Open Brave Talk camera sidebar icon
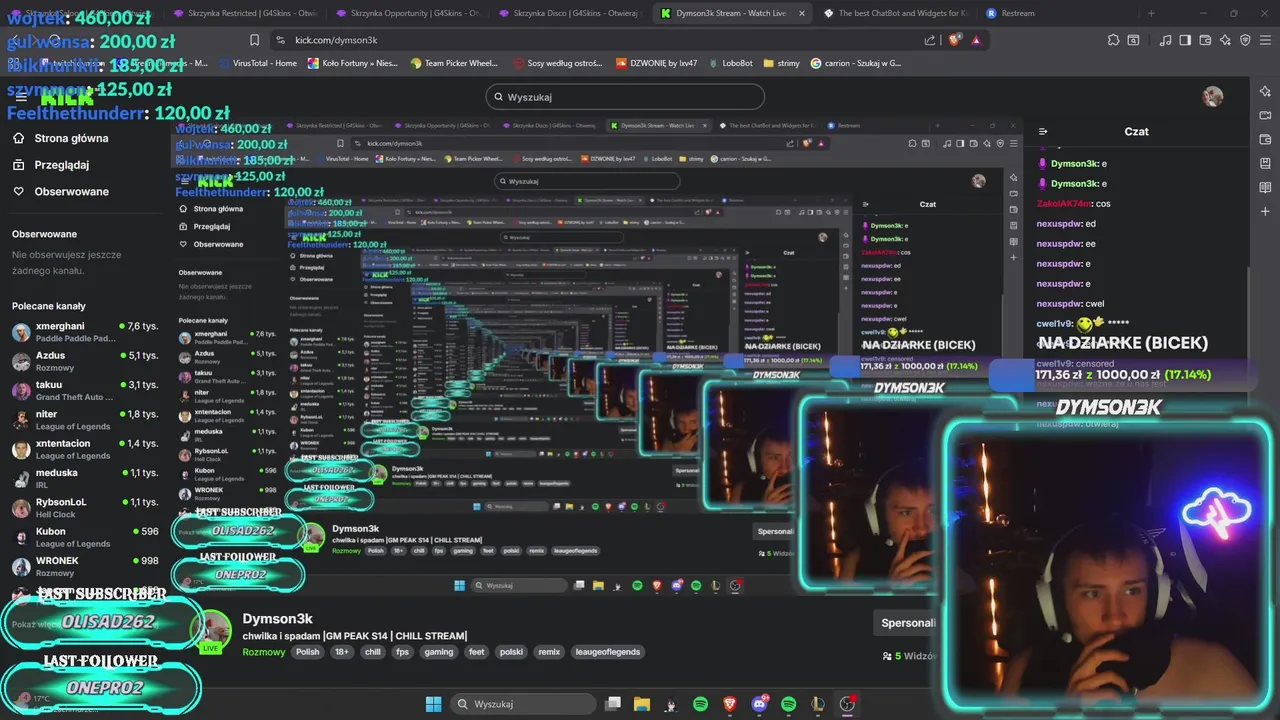The width and height of the screenshot is (1280, 720). [1265, 115]
